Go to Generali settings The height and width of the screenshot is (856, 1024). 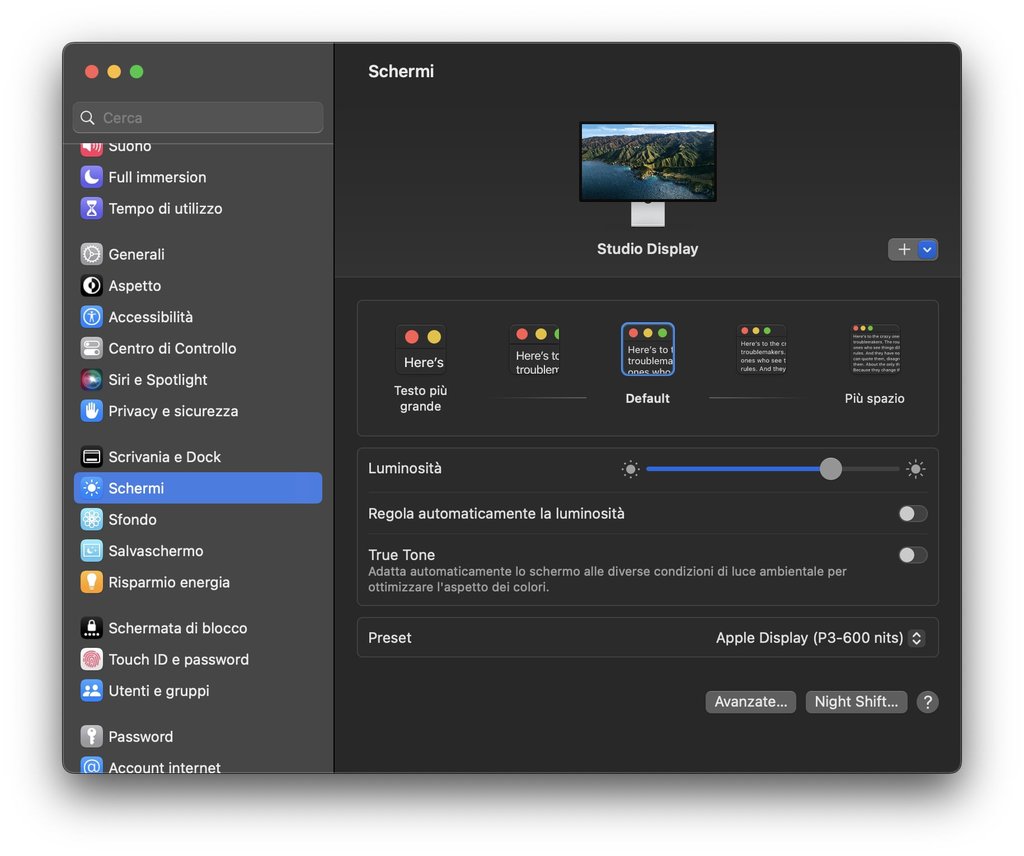pos(198,254)
